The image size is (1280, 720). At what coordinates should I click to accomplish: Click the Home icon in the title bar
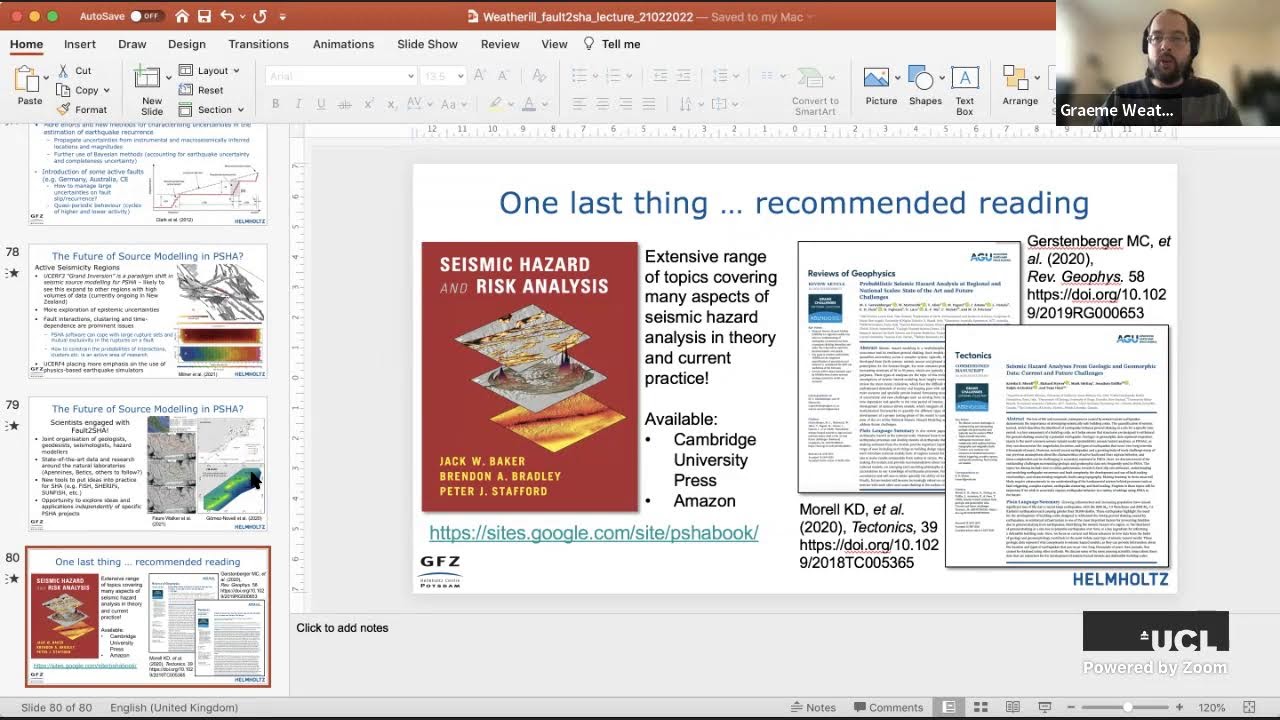tap(182, 16)
